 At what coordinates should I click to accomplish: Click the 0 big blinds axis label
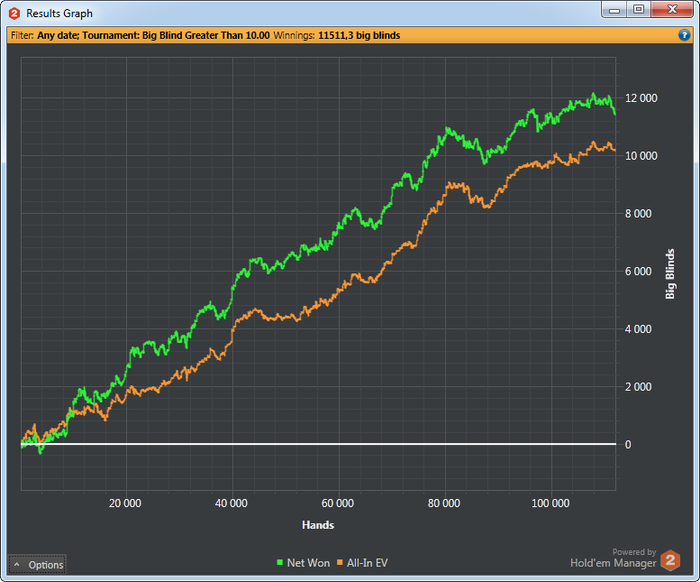(x=628, y=445)
